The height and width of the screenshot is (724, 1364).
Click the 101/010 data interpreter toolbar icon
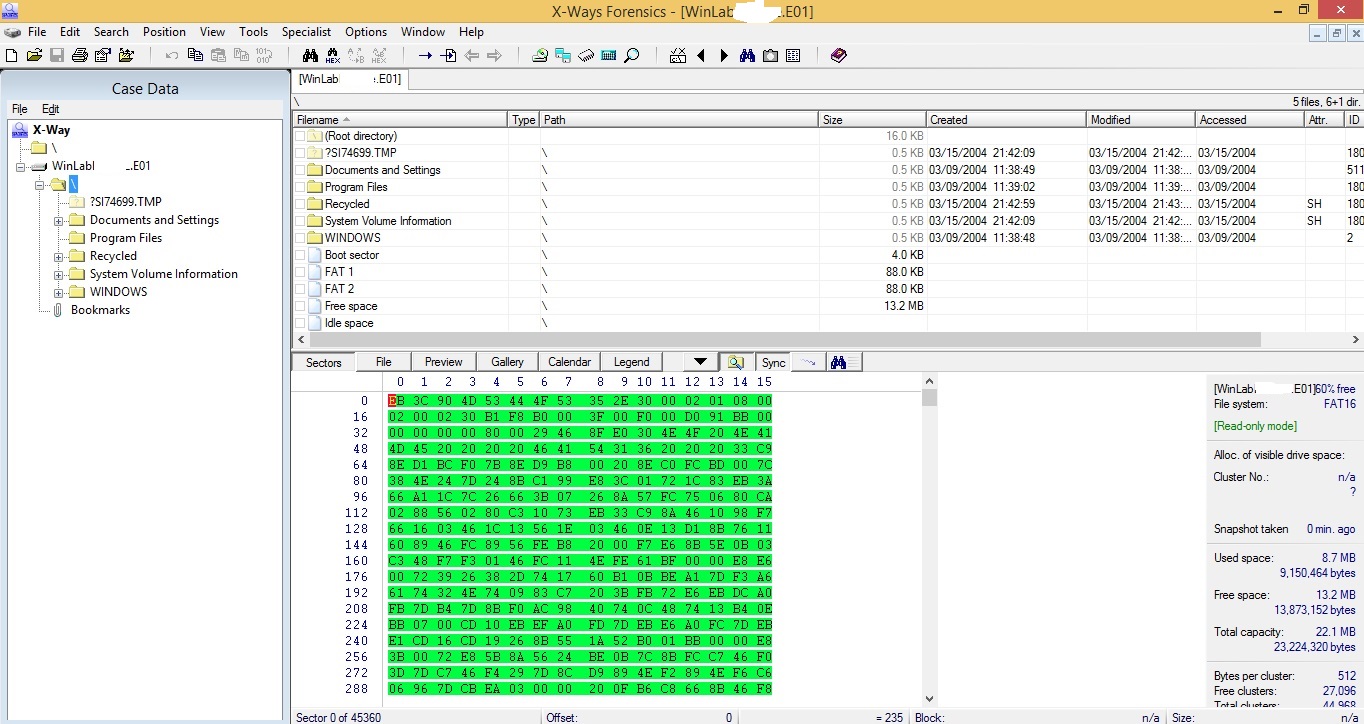click(x=263, y=55)
